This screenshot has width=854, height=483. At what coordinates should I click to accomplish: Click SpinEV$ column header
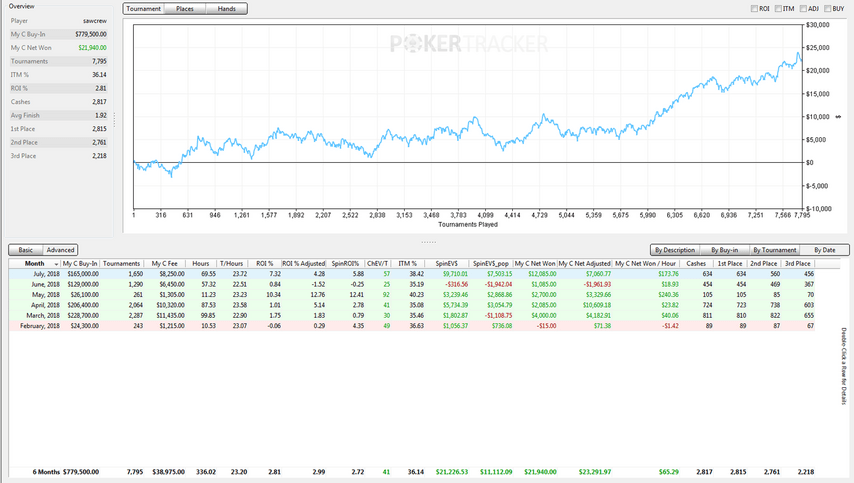[447, 264]
